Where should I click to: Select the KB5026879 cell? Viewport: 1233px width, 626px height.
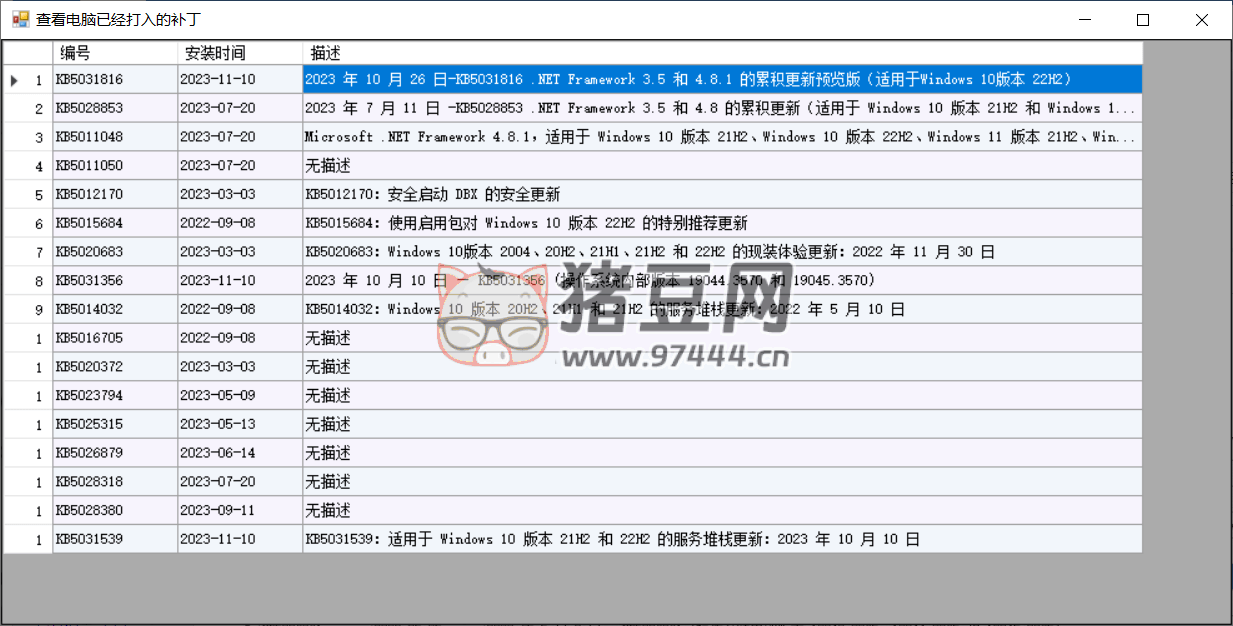tap(115, 453)
